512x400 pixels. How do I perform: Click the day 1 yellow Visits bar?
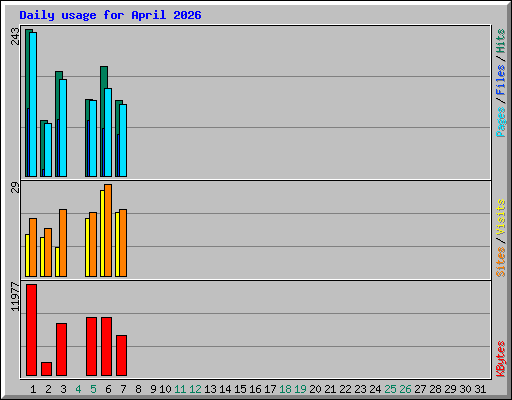[x=28, y=255]
